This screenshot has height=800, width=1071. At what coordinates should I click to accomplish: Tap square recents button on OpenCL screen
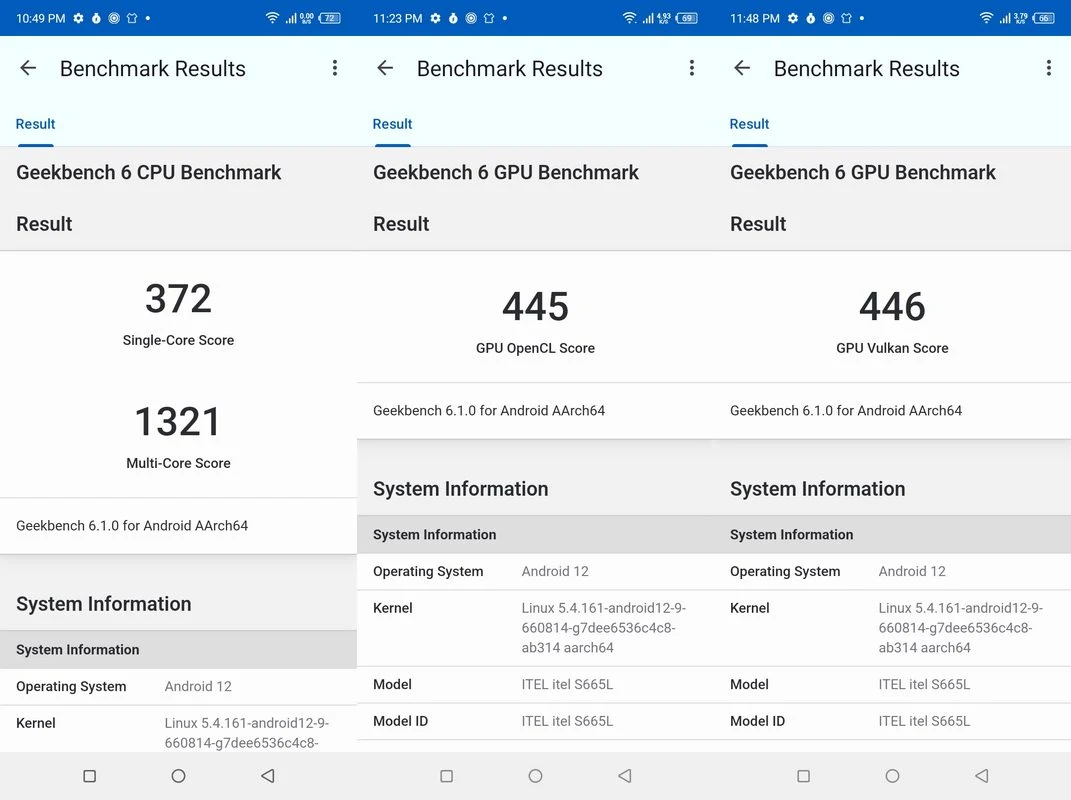click(447, 776)
